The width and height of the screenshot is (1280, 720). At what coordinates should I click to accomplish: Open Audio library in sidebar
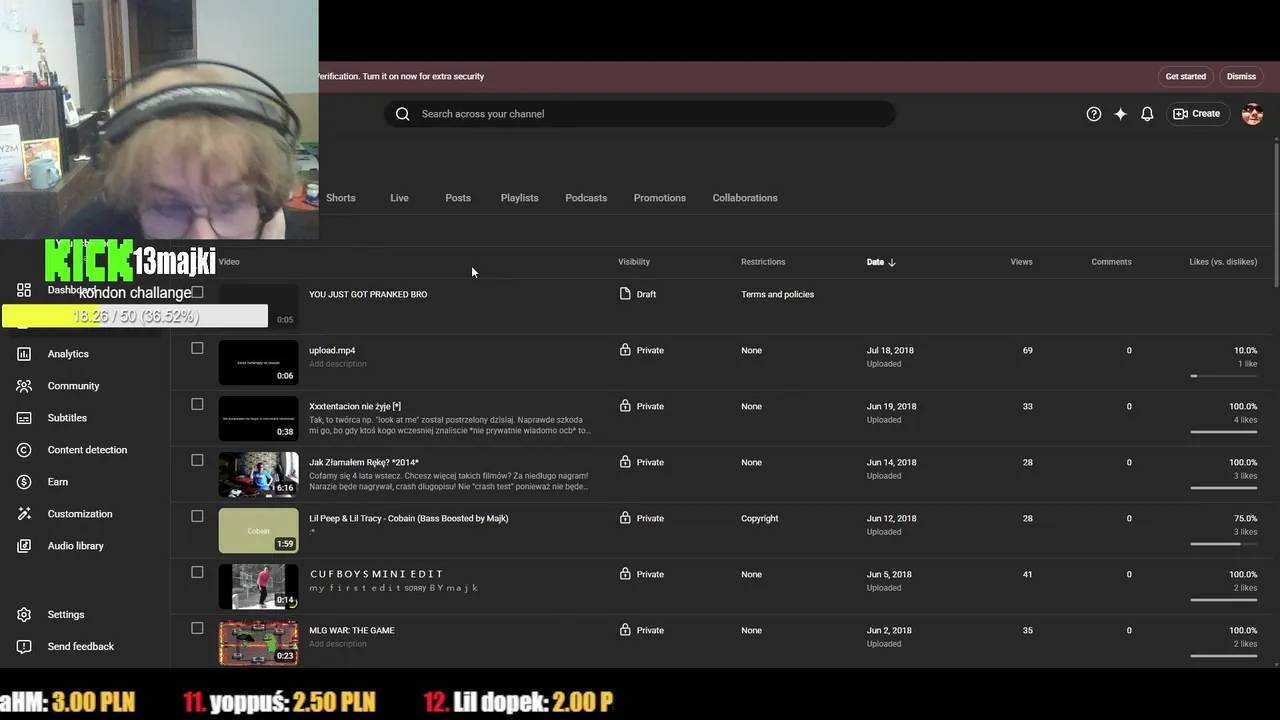[75, 546]
